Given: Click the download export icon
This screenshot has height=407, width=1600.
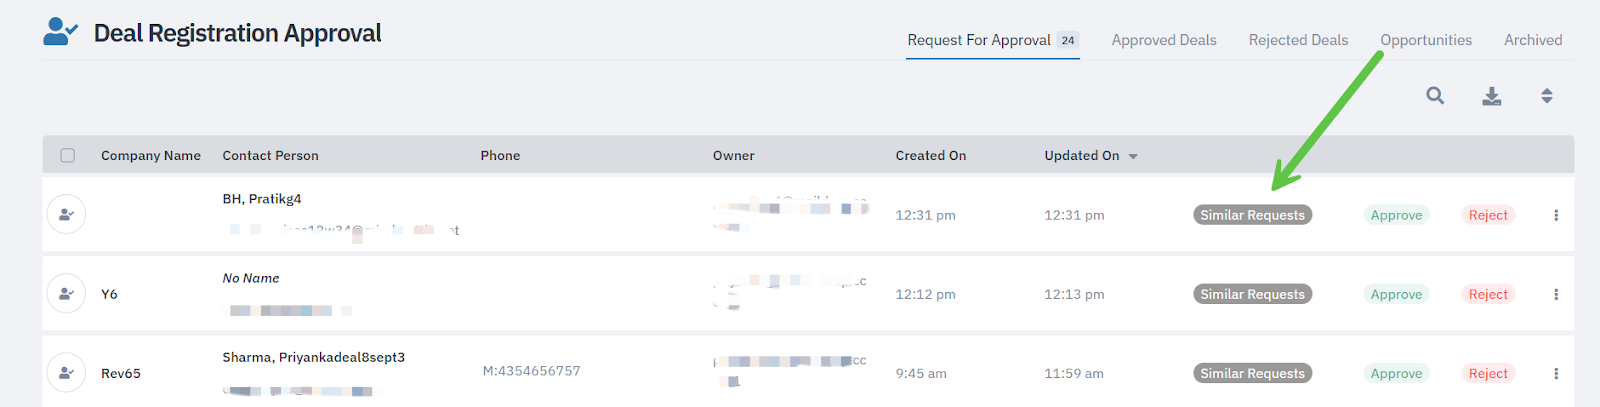Looking at the screenshot, I should [x=1491, y=96].
